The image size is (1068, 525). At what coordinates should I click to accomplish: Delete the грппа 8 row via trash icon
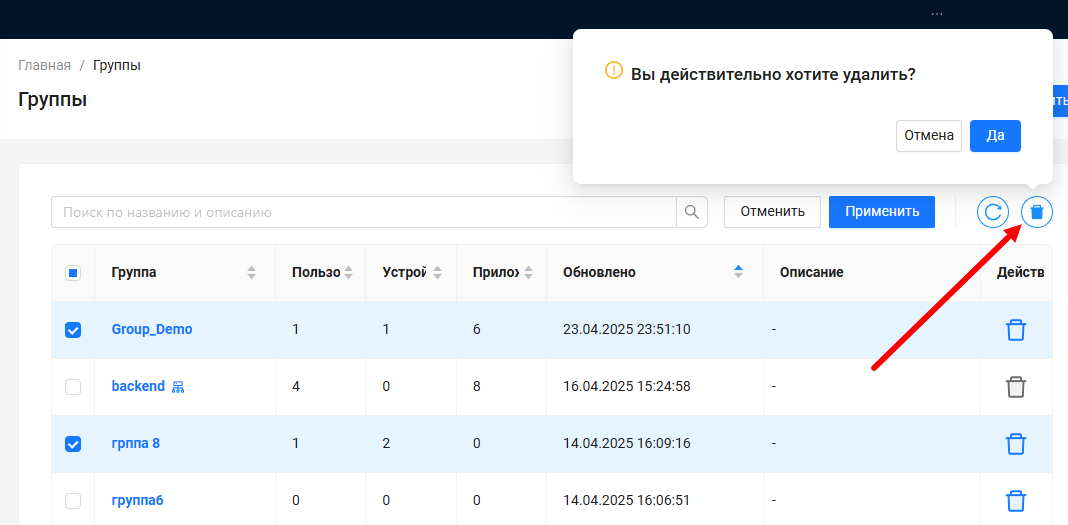click(x=1015, y=444)
